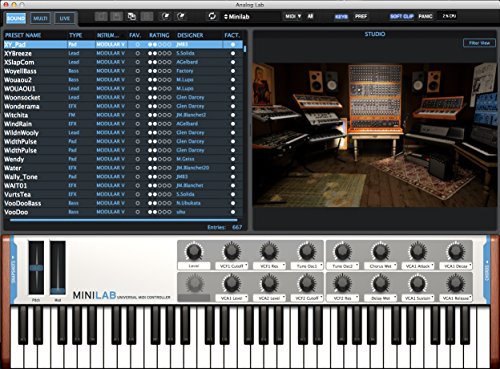Click the studio synthesizer room image
500x369 pixels.
(x=374, y=135)
